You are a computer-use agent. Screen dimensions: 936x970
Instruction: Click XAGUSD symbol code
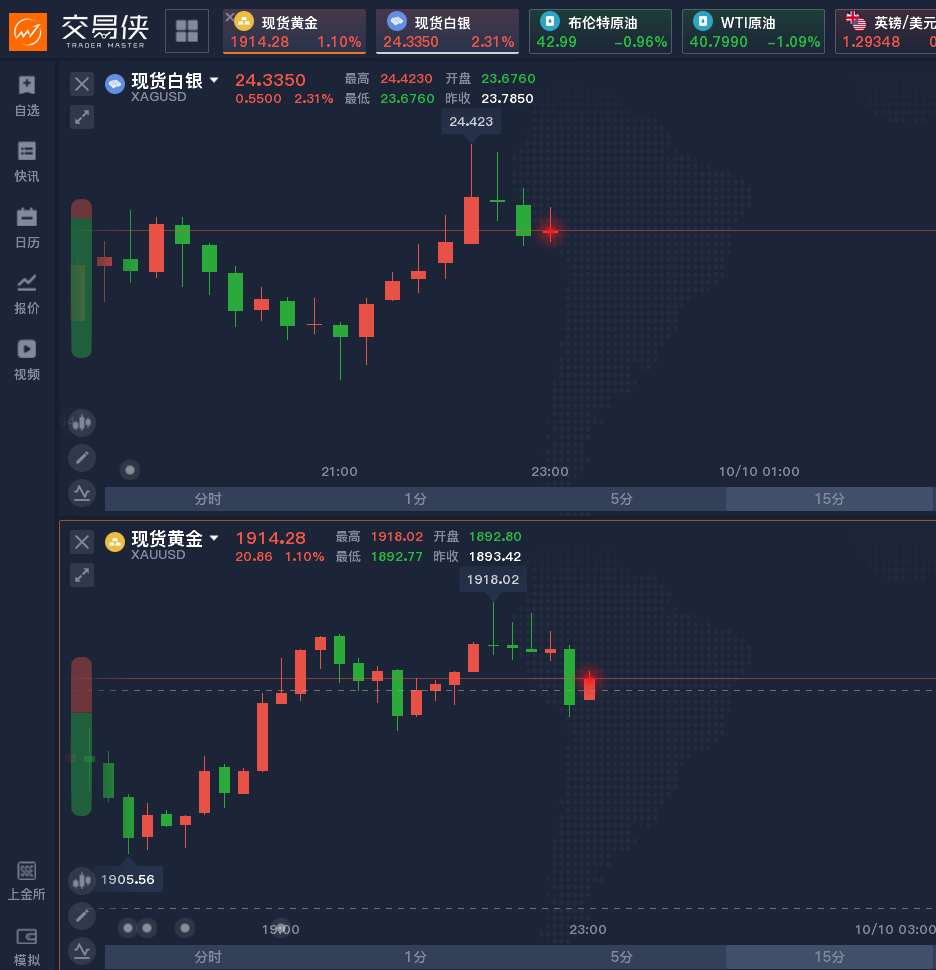pyautogui.click(x=158, y=97)
